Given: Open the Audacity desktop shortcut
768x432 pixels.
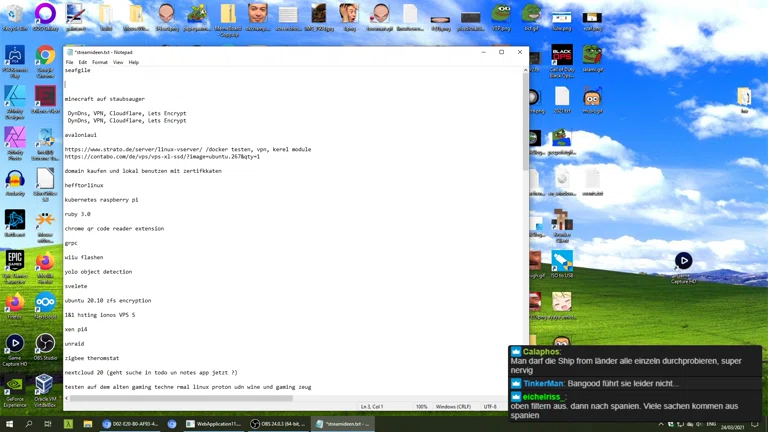Looking at the screenshot, I should tap(15, 182).
